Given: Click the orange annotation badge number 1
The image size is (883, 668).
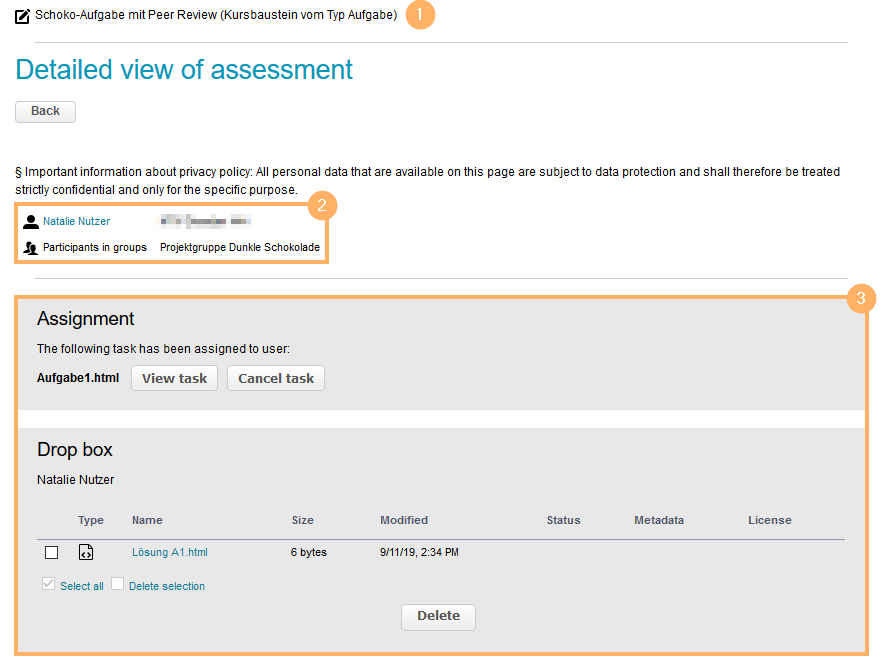Looking at the screenshot, I should point(421,16).
